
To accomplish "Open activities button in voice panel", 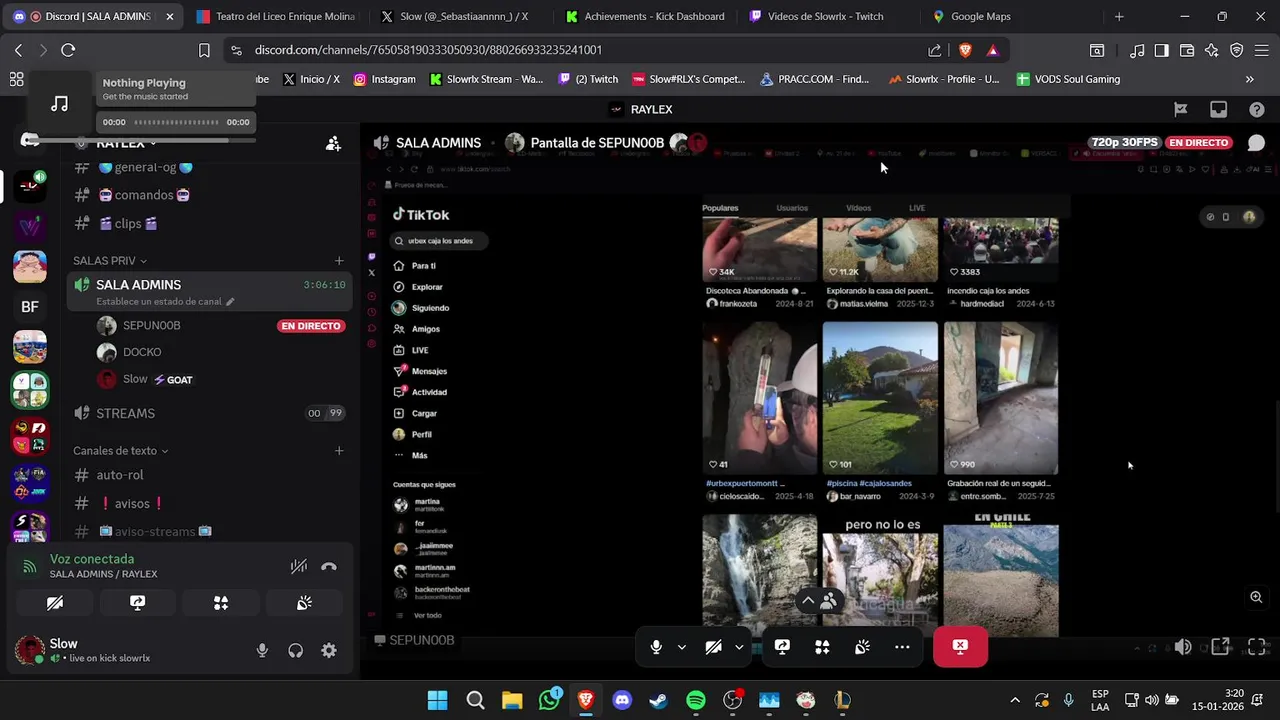I will tap(221, 603).
